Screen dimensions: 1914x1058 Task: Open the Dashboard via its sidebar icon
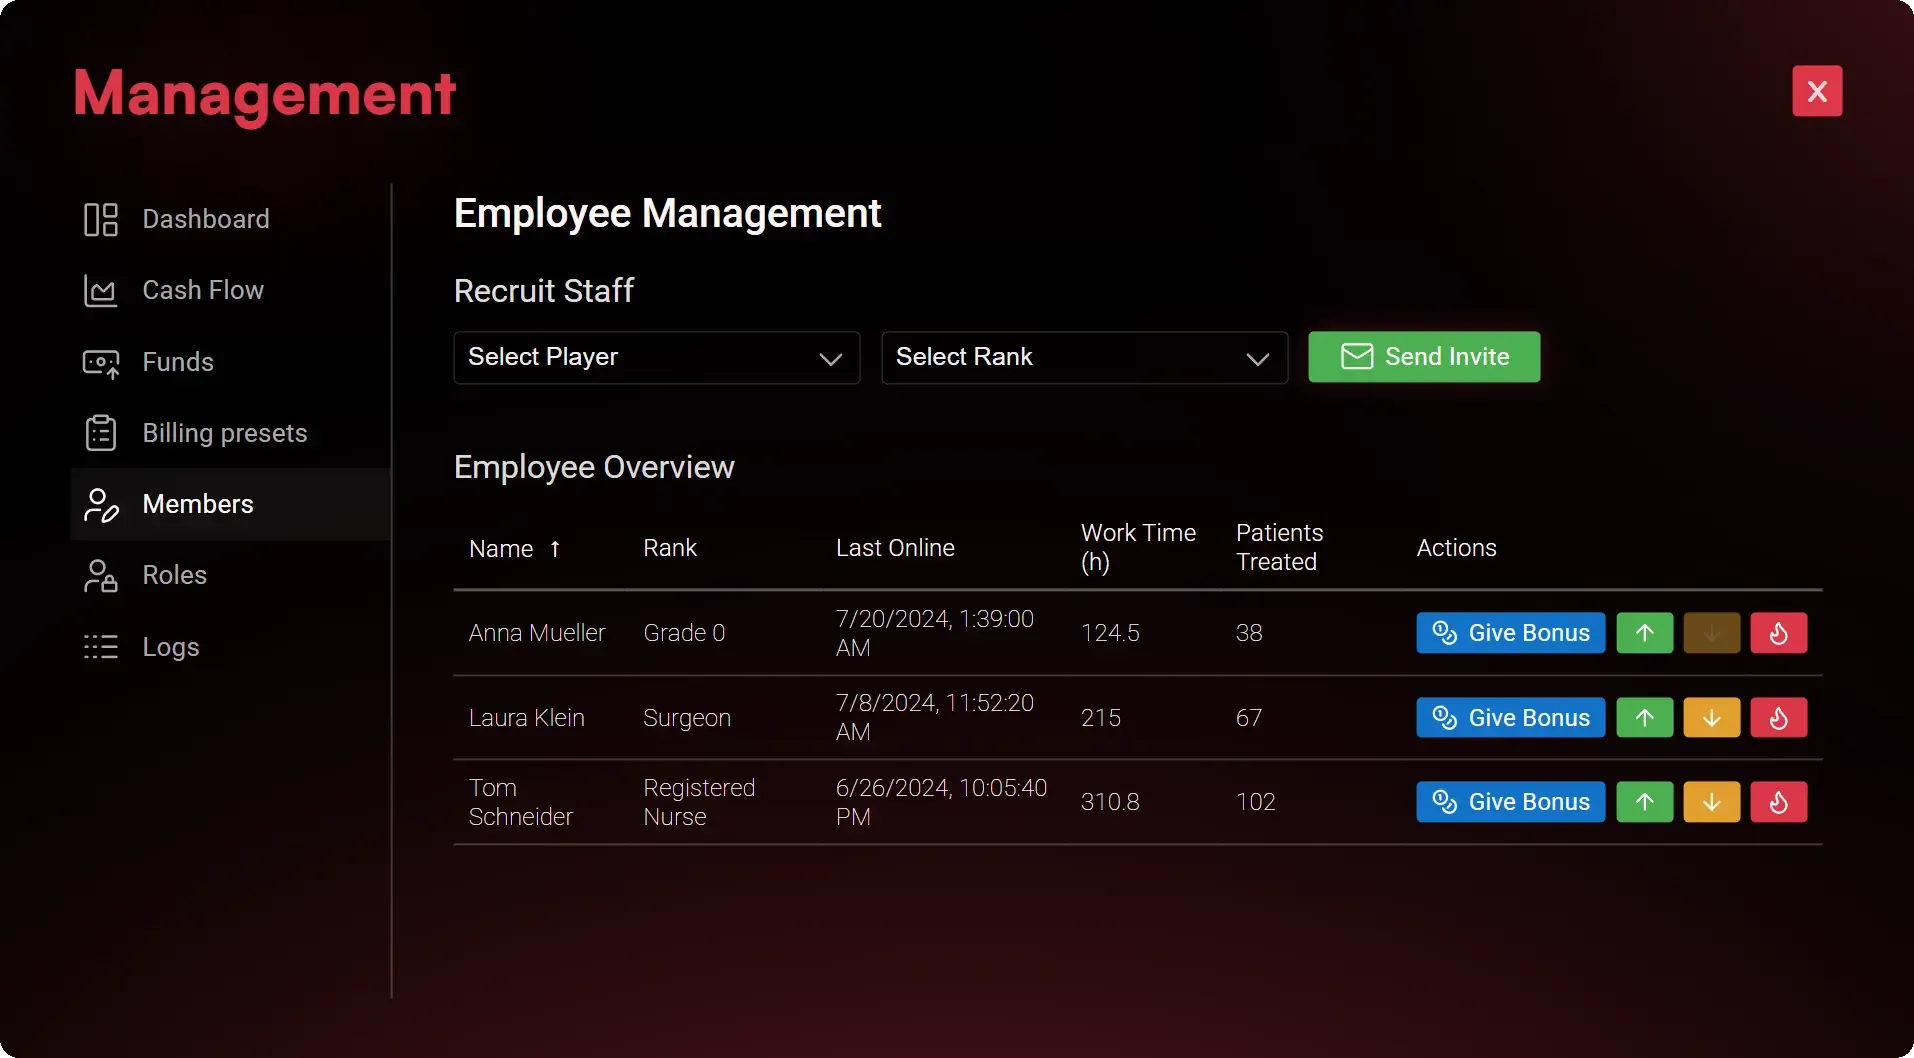(101, 220)
